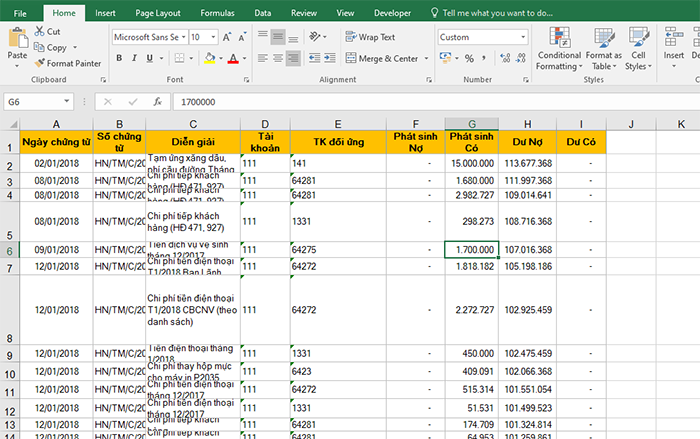Click the Insert Function fx icon
Screen dimensions: 700x439
pyautogui.click(x=157, y=102)
